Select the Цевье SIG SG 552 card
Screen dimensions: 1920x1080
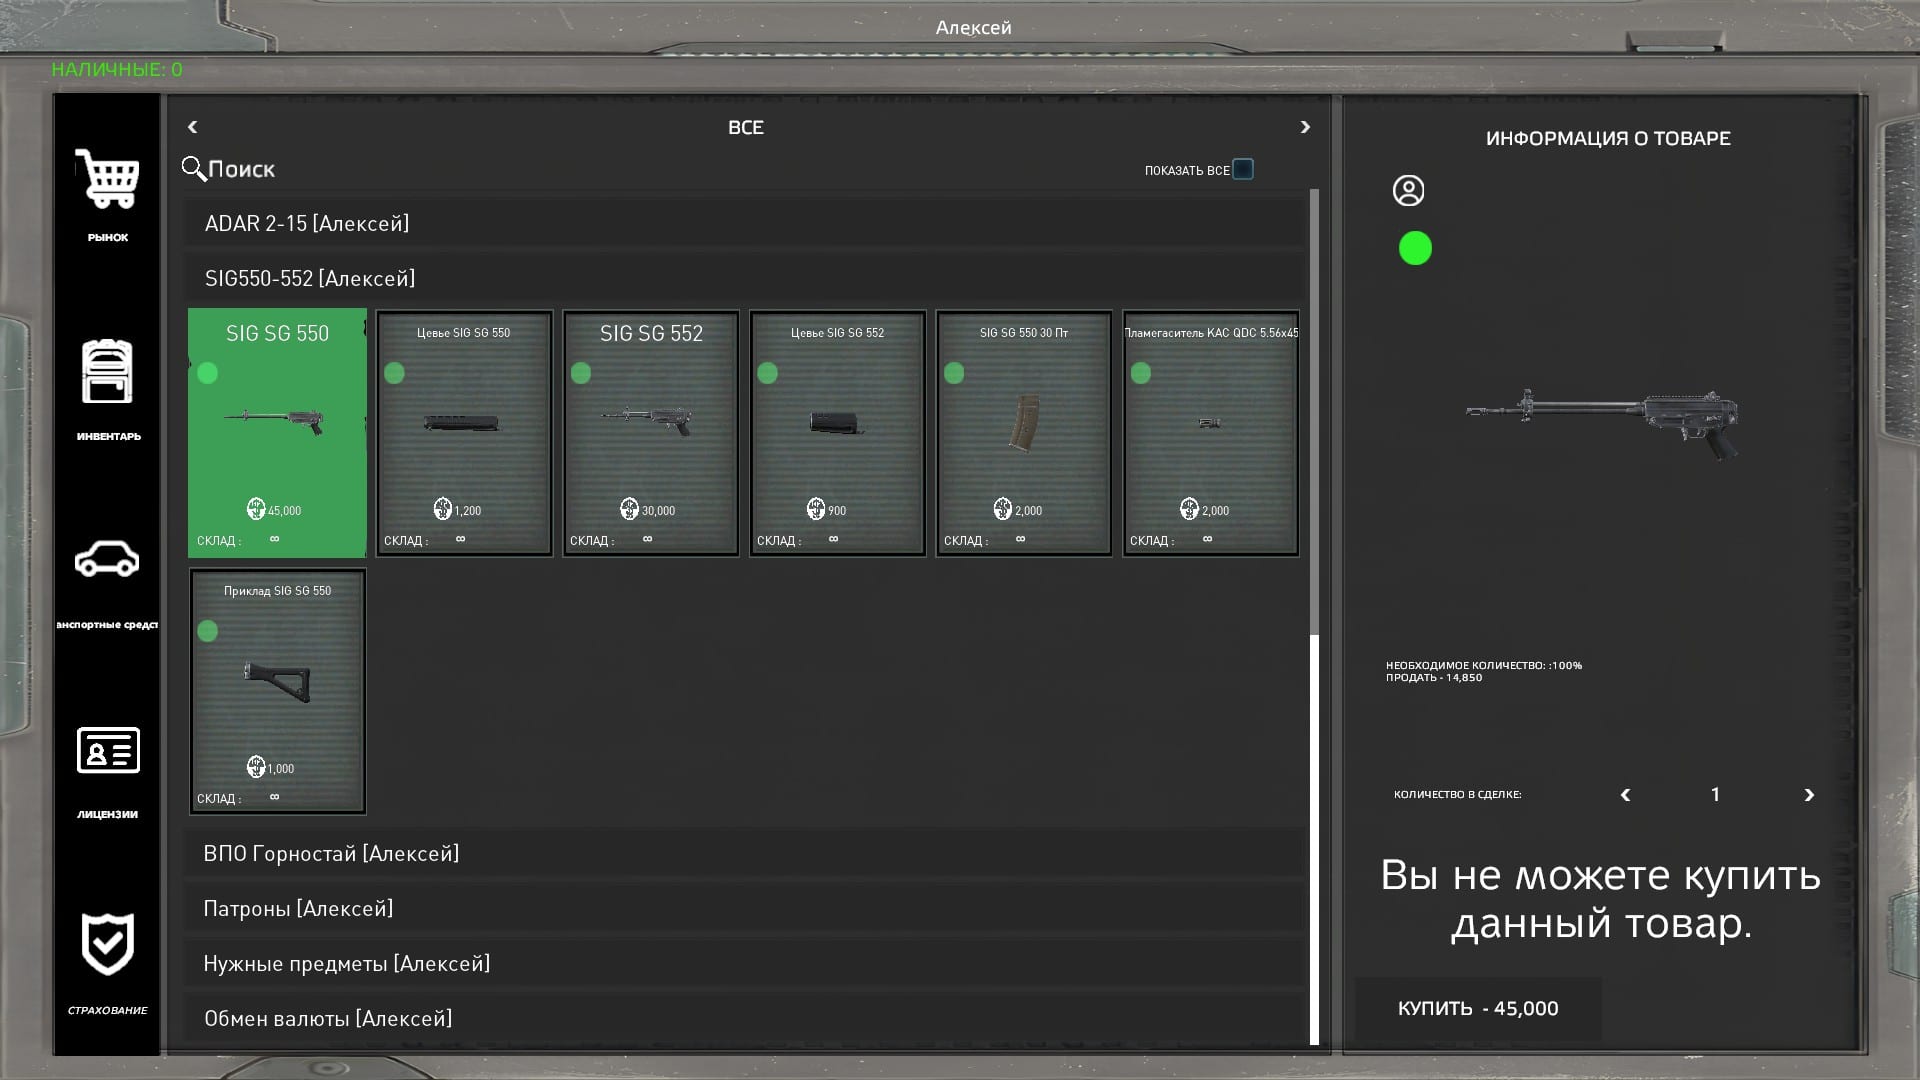coord(838,432)
